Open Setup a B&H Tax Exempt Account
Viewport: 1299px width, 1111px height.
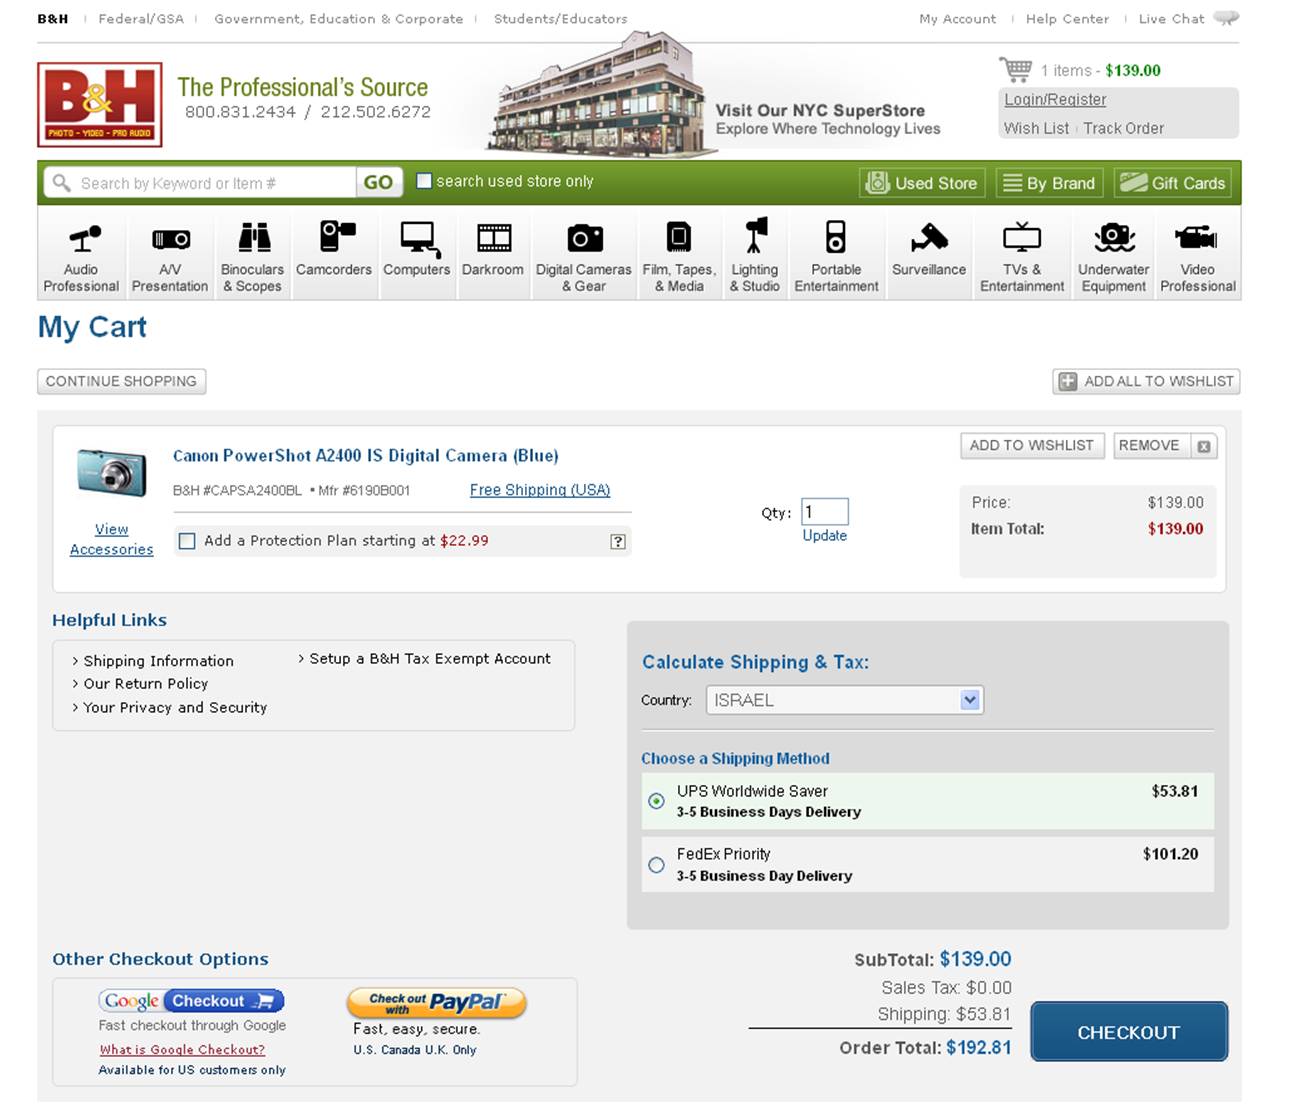click(x=430, y=659)
